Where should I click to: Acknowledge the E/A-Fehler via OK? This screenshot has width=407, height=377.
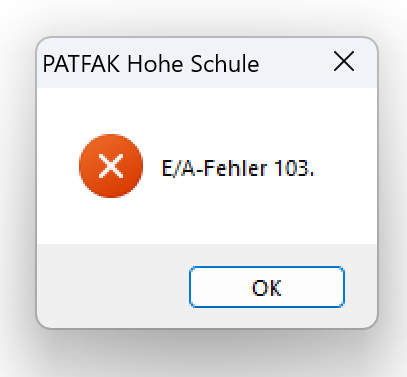267,287
